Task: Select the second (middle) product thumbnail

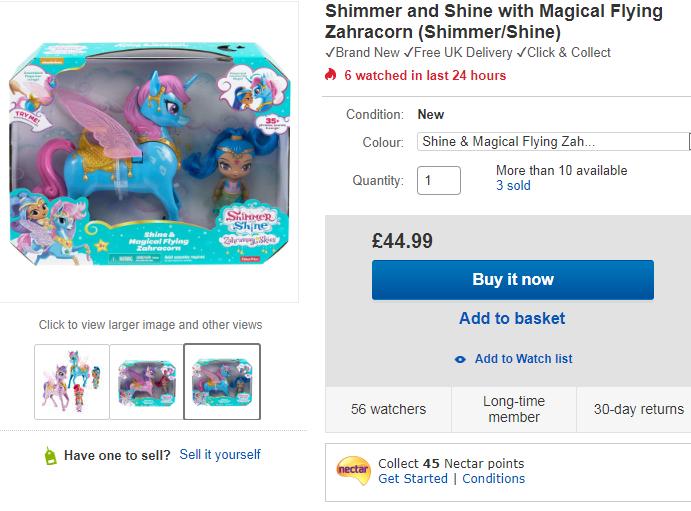Action: pos(146,382)
